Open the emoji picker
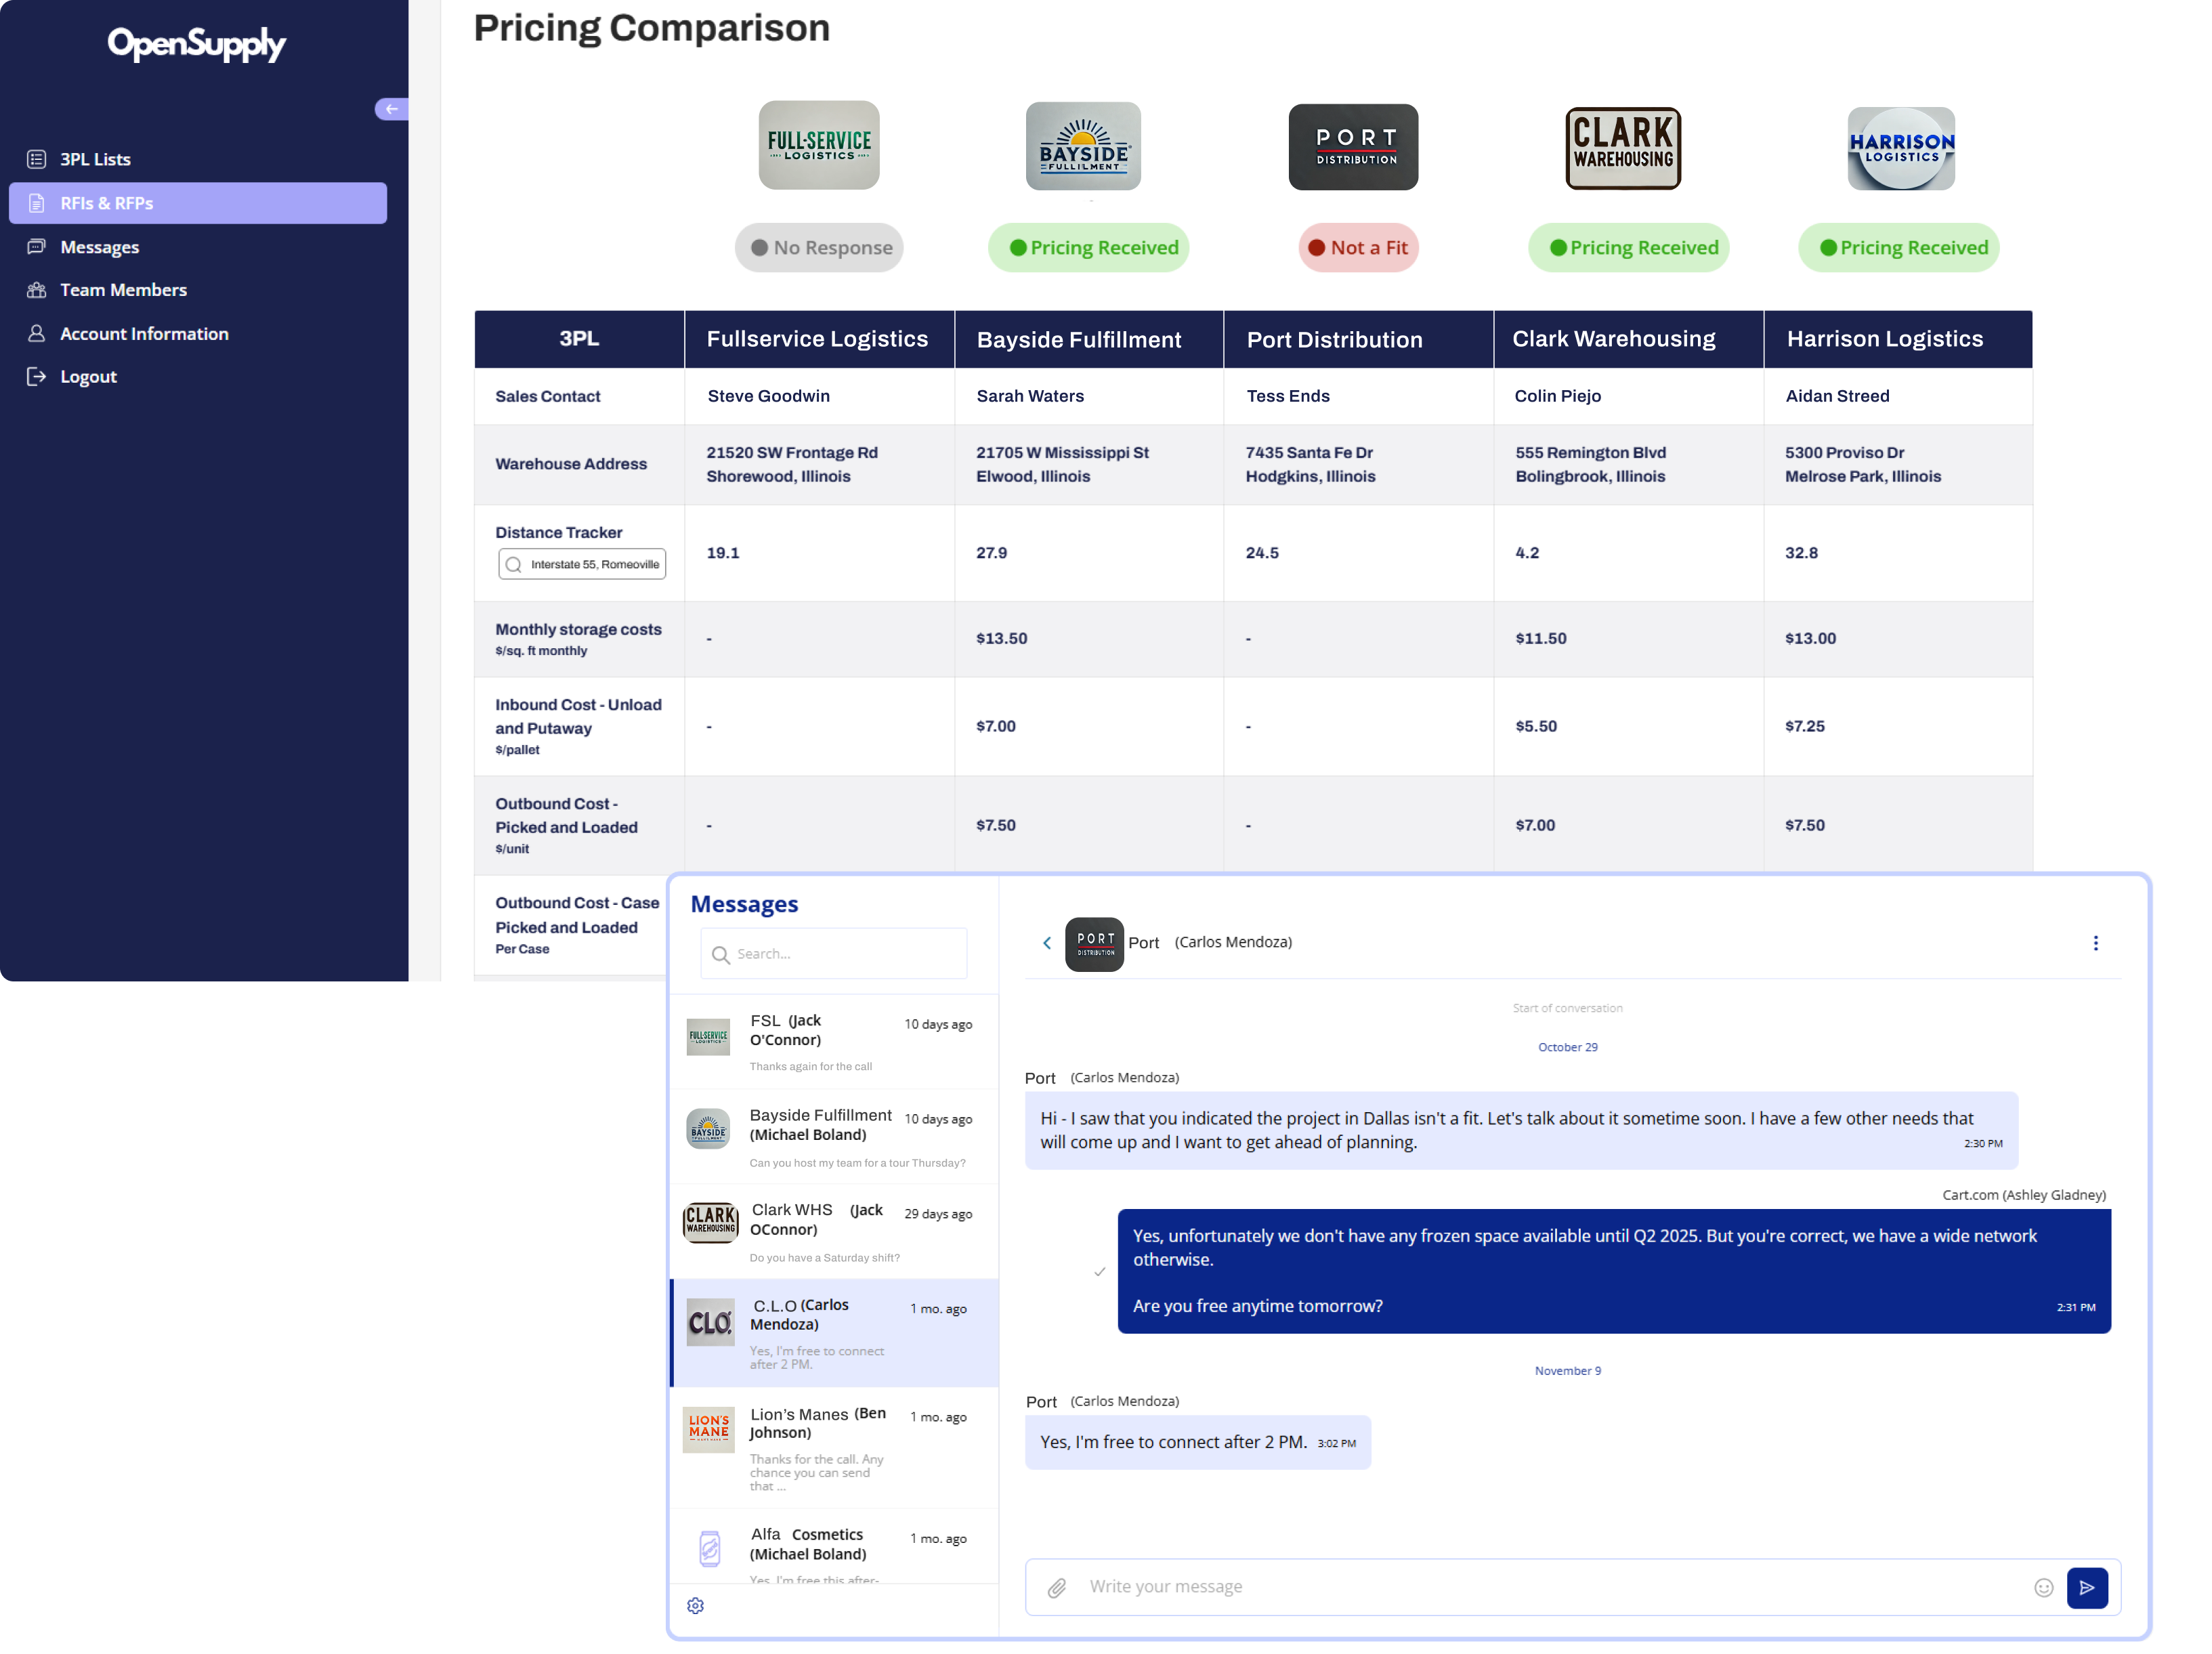Viewport: 2212px width, 1654px height. 2044,1588
